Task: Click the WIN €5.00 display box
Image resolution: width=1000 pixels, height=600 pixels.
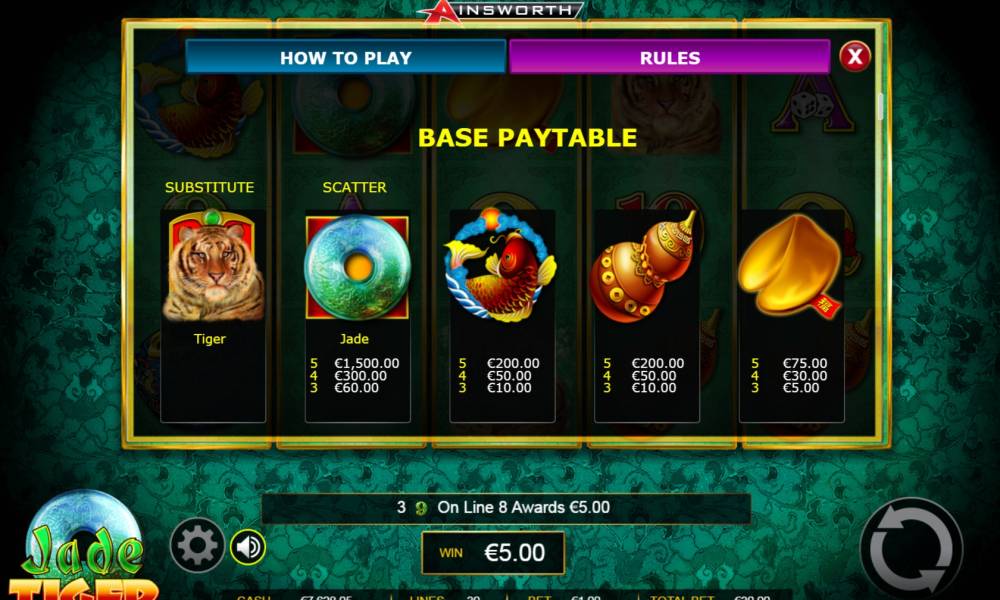Action: tap(493, 552)
